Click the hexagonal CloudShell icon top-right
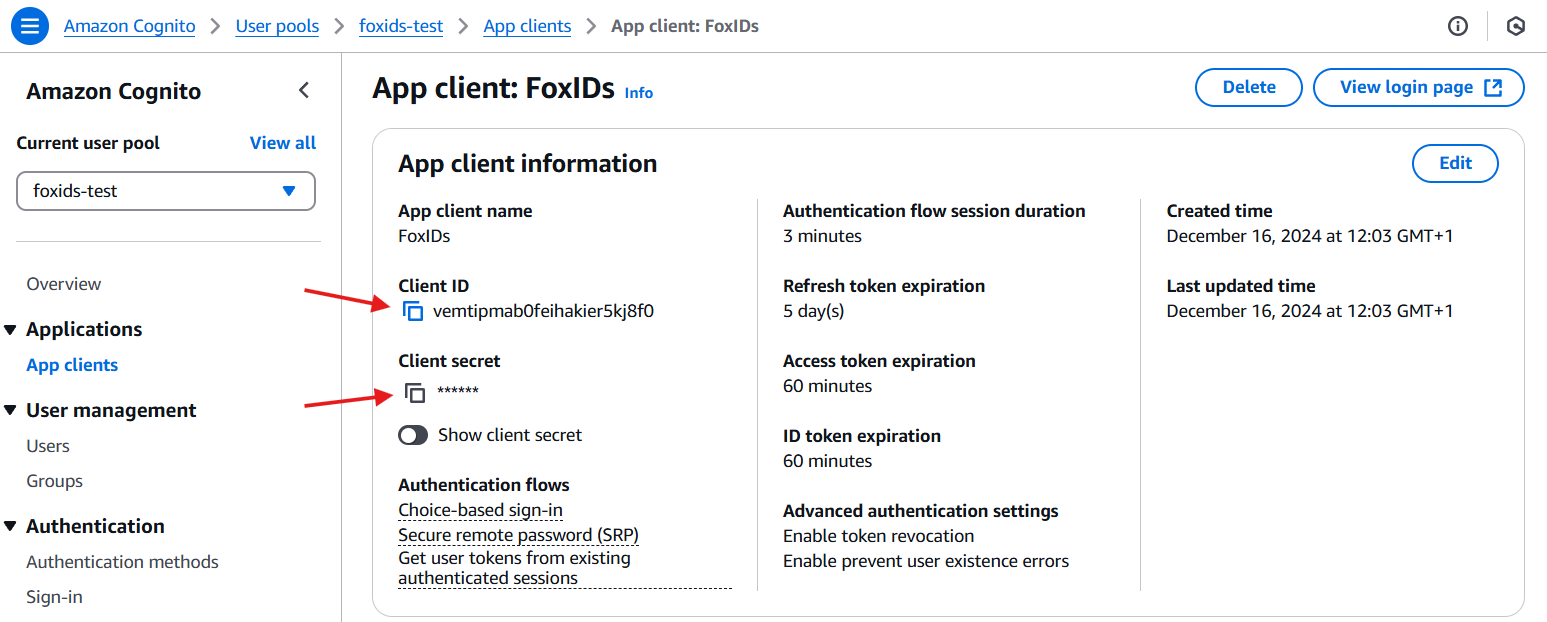 pos(1516,26)
